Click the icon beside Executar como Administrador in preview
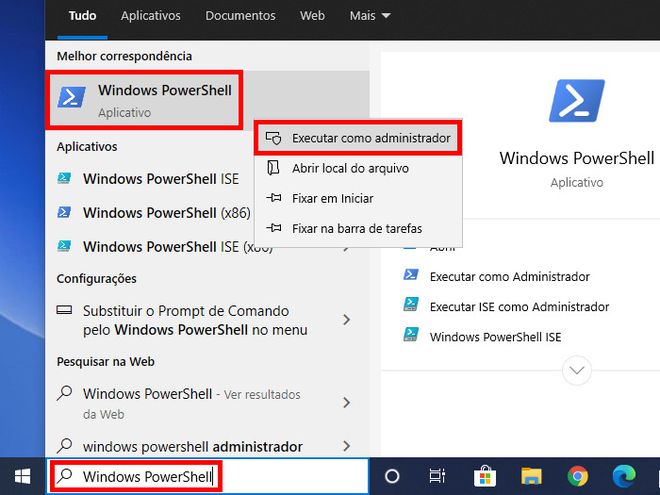The image size is (660, 495). click(411, 276)
